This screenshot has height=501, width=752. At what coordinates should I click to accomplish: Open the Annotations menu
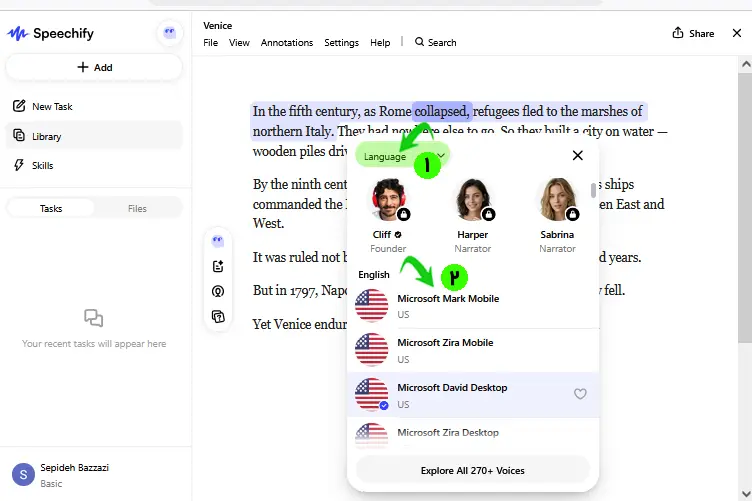[x=287, y=43]
